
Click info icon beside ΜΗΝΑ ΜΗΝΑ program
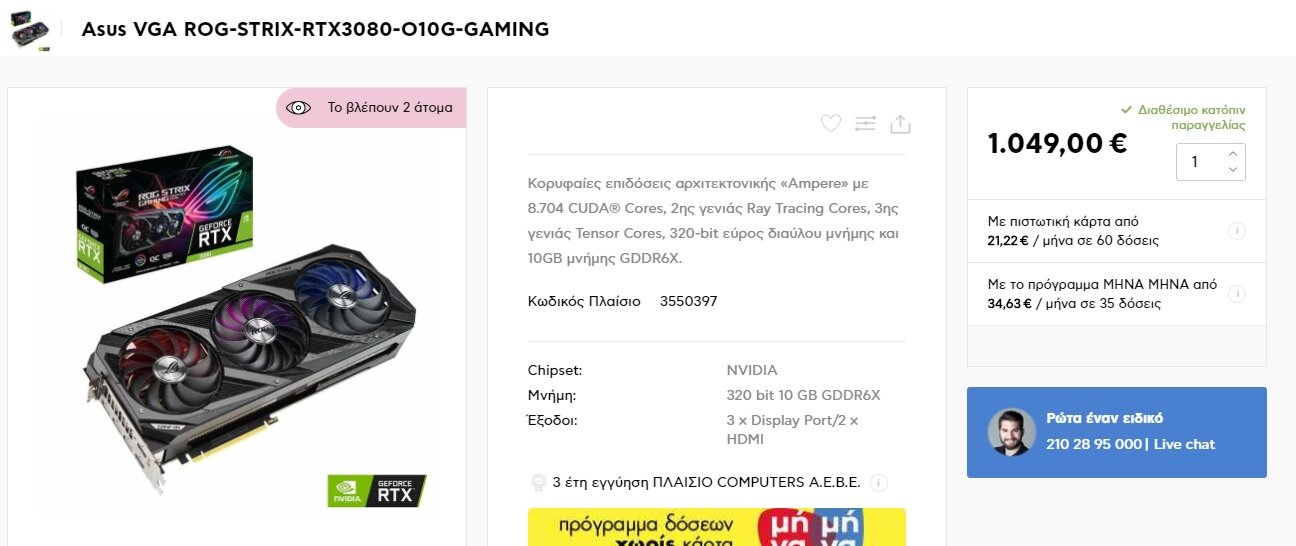point(1236,294)
